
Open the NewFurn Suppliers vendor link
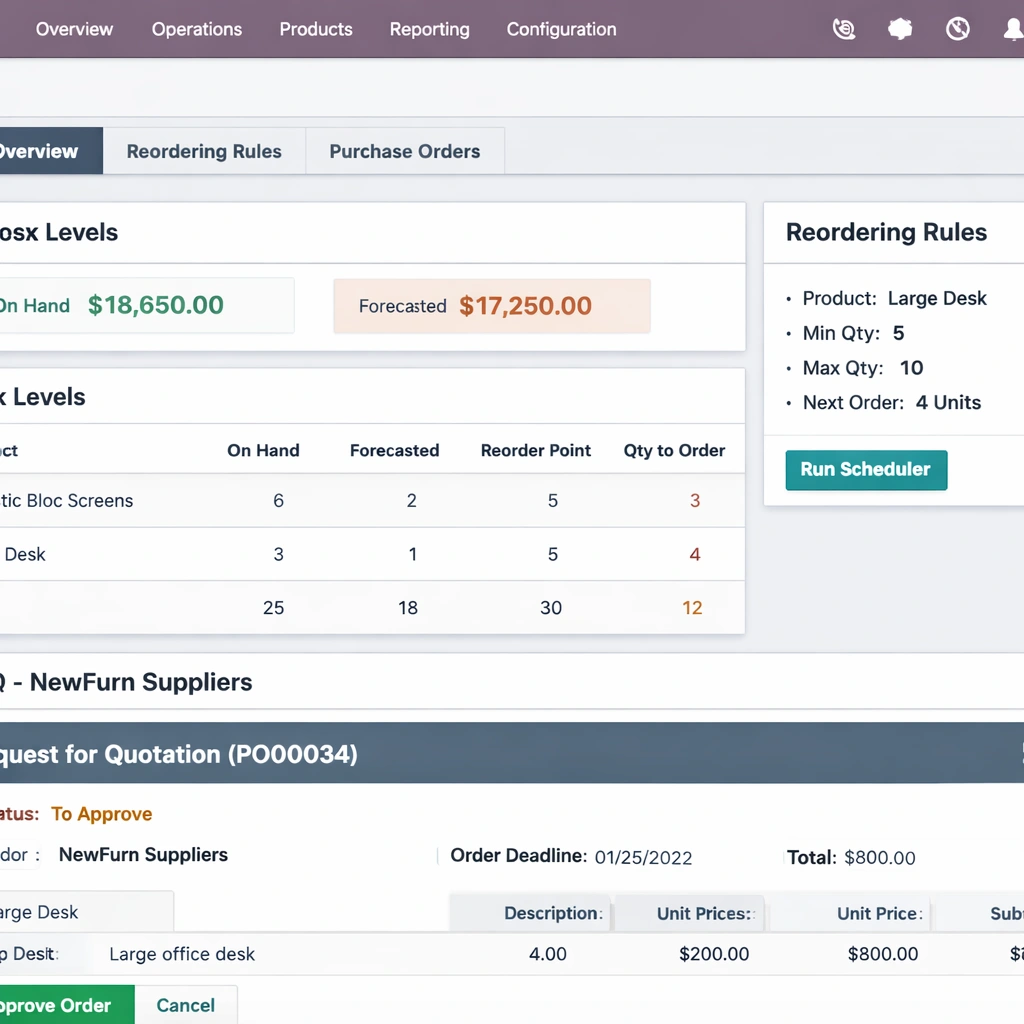click(x=143, y=855)
